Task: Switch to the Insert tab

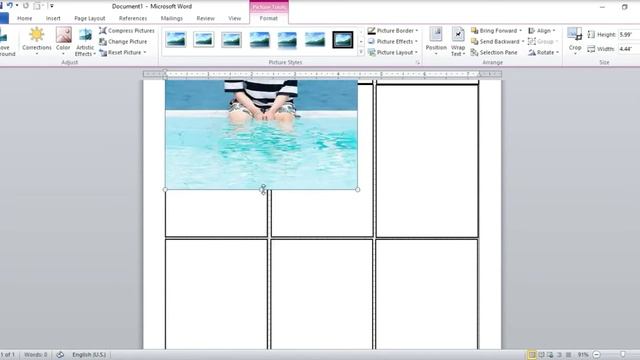Action: pos(53,18)
